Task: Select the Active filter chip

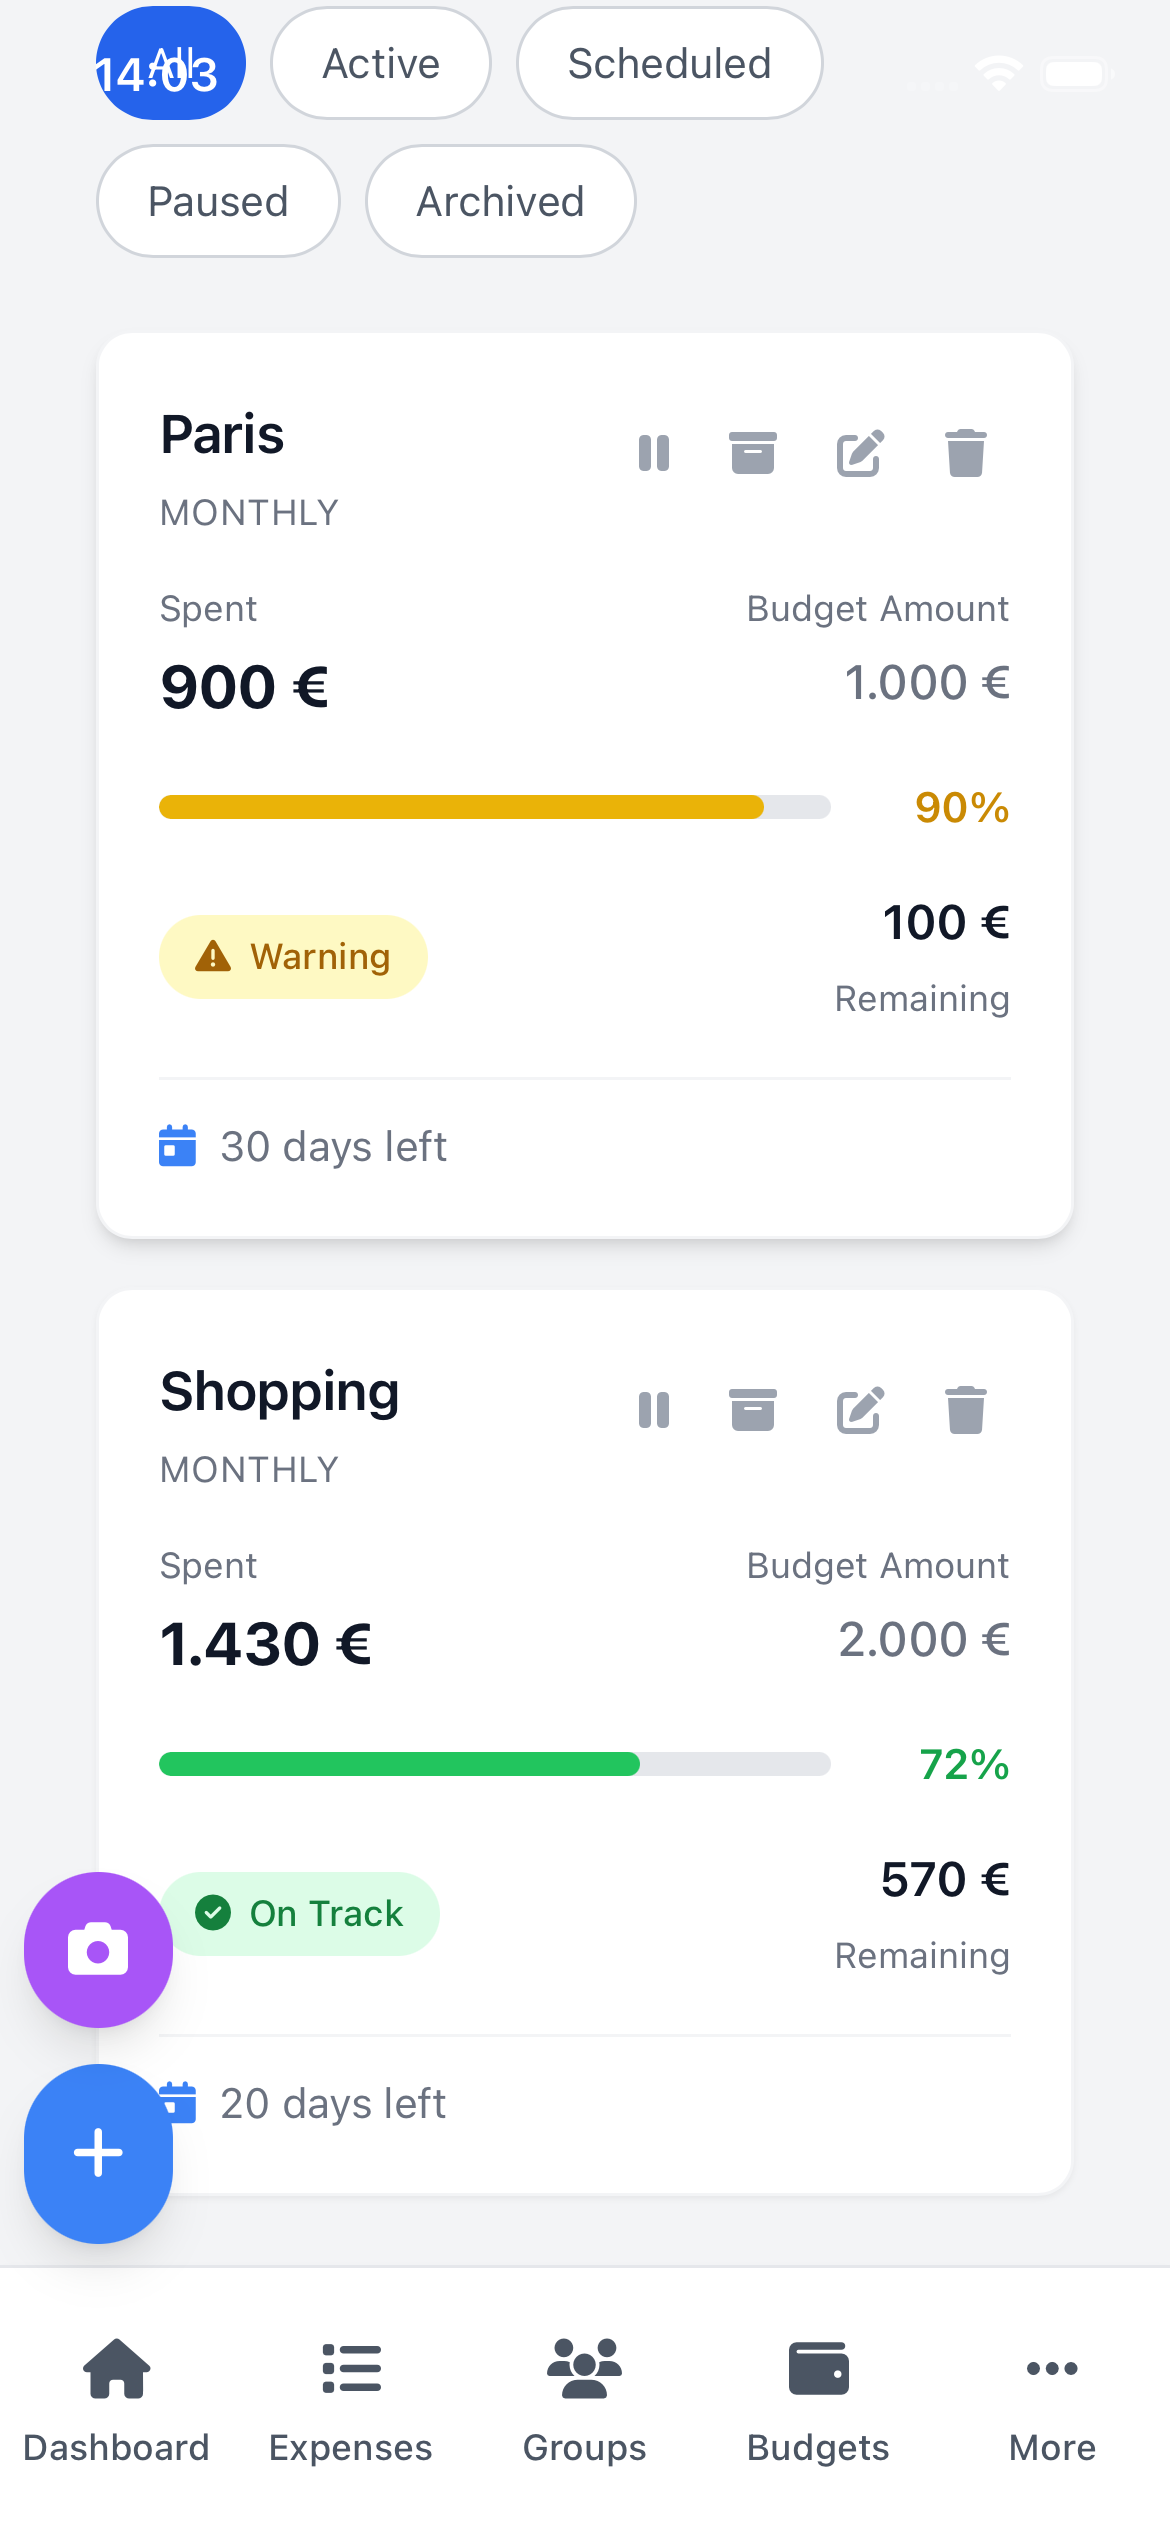Action: click(x=380, y=63)
